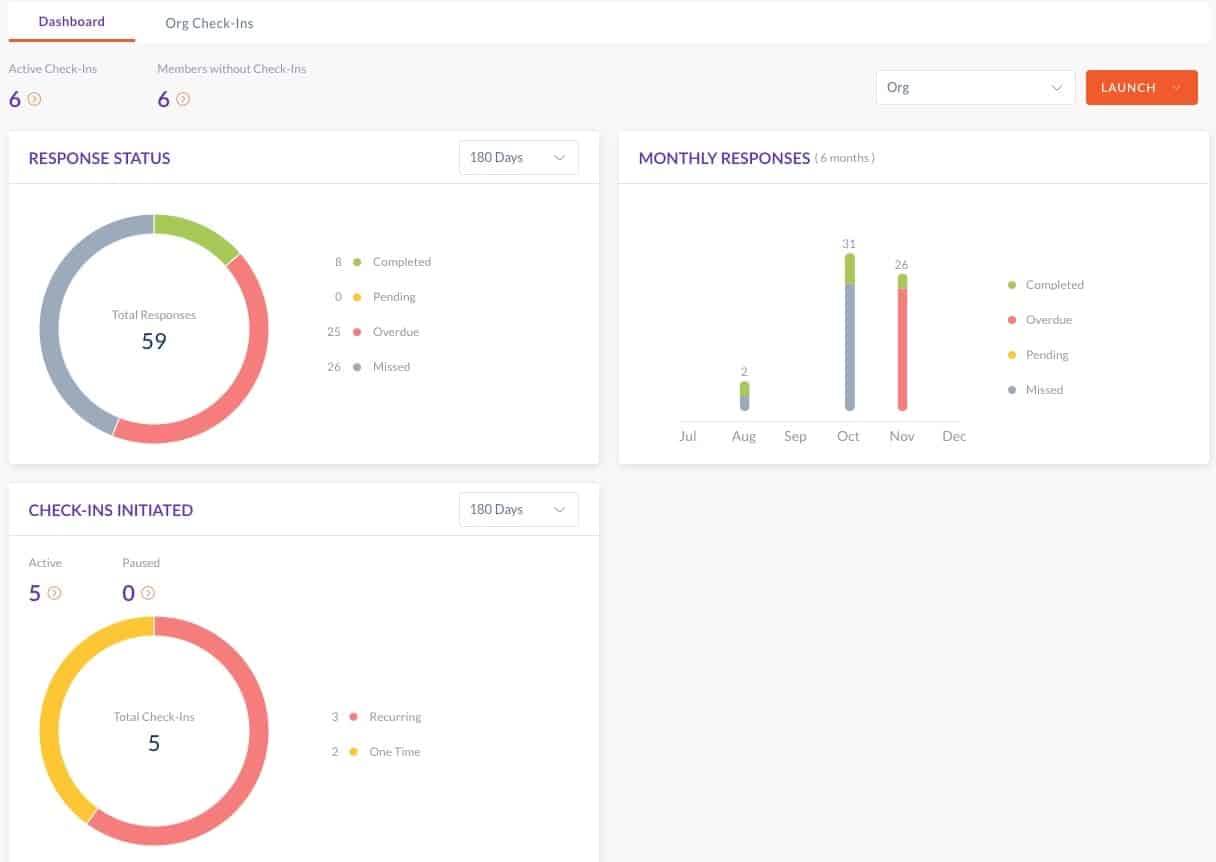This screenshot has width=1216, height=862.
Task: Click value 2 above August bar
Action: [x=744, y=372]
